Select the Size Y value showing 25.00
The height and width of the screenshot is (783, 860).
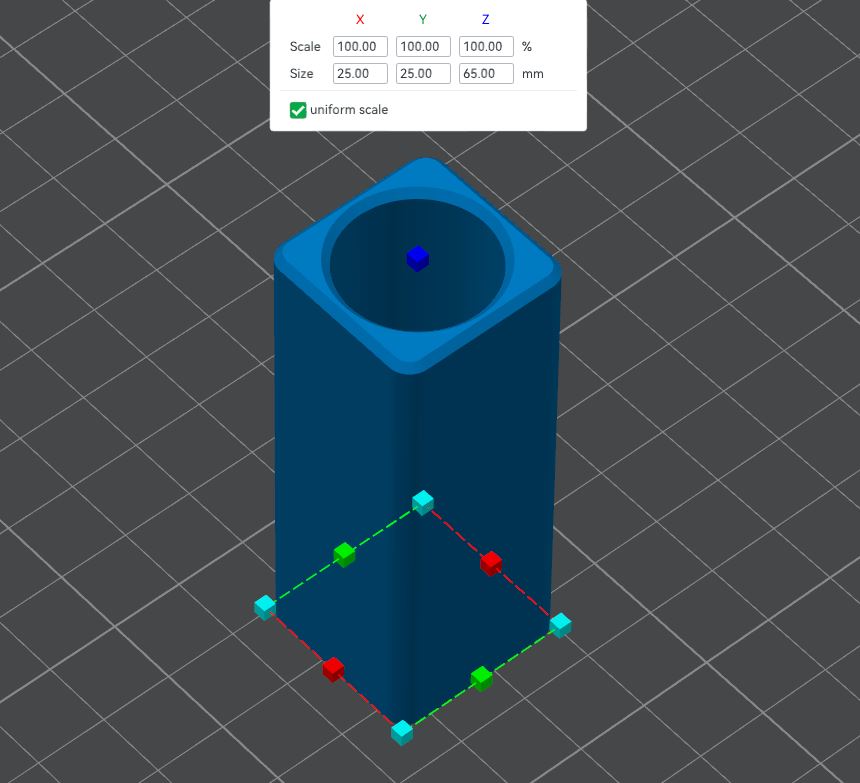point(422,73)
